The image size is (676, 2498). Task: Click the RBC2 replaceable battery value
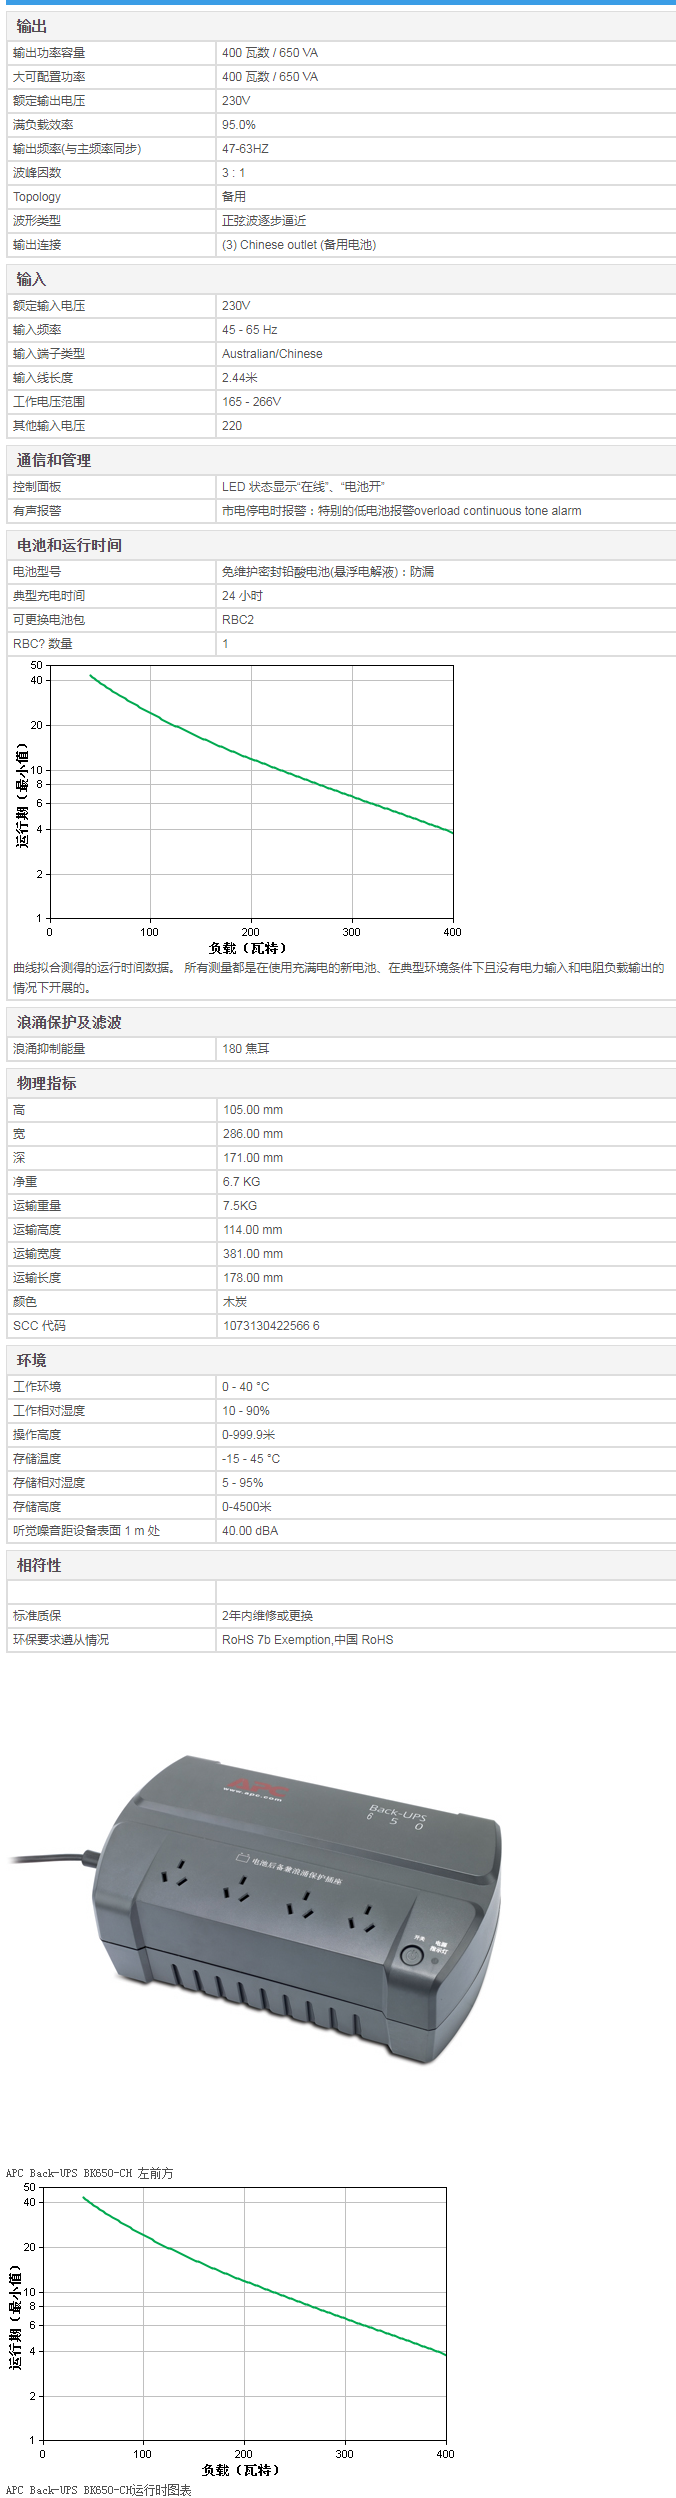click(238, 620)
